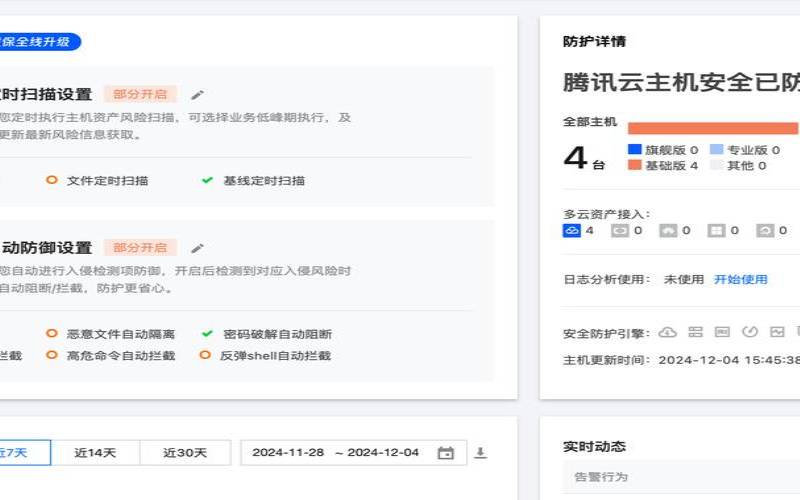The width and height of the screenshot is (800, 500).
Task: Click the gray 其他 legend swatch
Action: pyautogui.click(x=716, y=165)
